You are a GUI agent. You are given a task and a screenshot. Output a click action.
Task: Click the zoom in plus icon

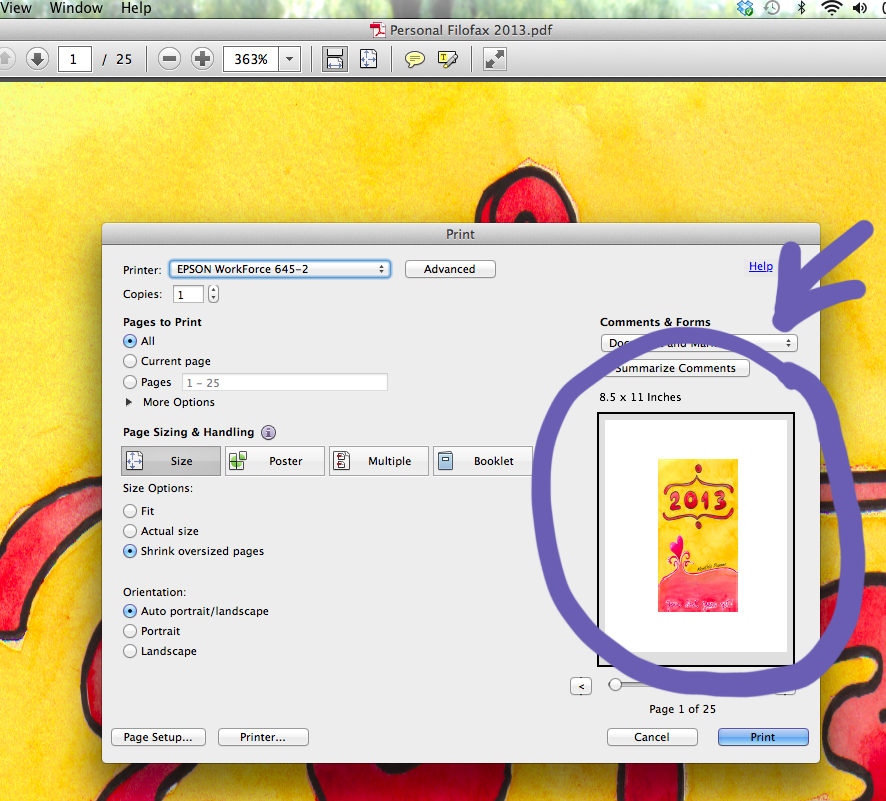click(x=202, y=59)
